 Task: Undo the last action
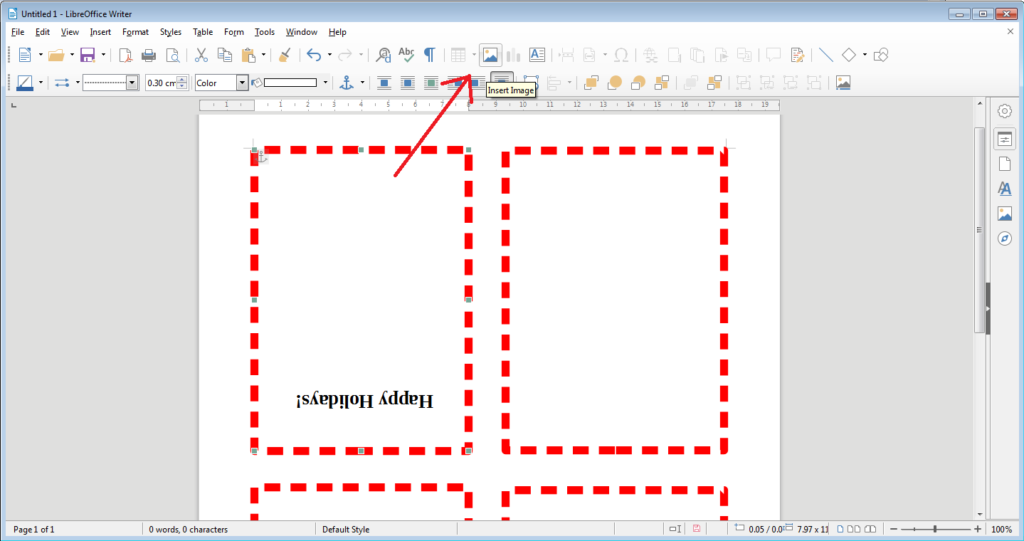[314, 55]
